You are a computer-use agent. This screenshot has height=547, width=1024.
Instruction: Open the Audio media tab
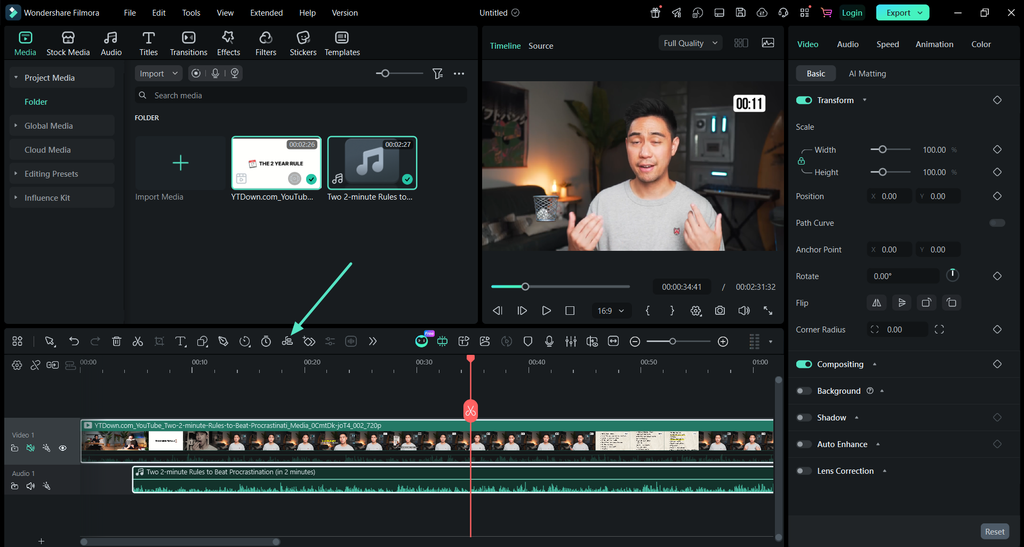tap(111, 44)
